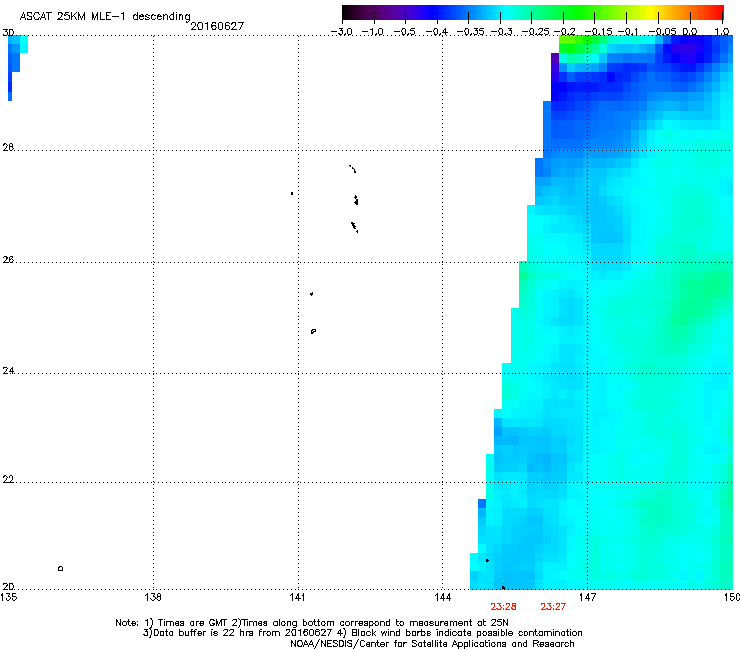Click the longitude label 147

coord(588,598)
